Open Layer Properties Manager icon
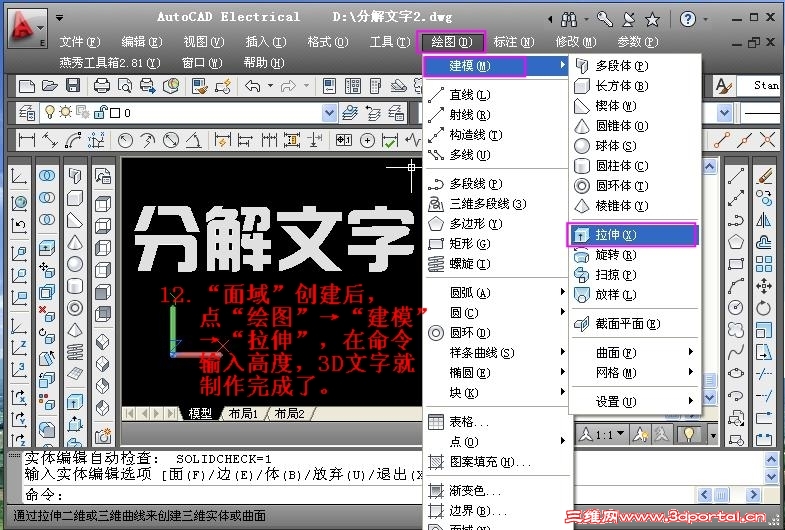The height and width of the screenshot is (530, 785). 27,113
